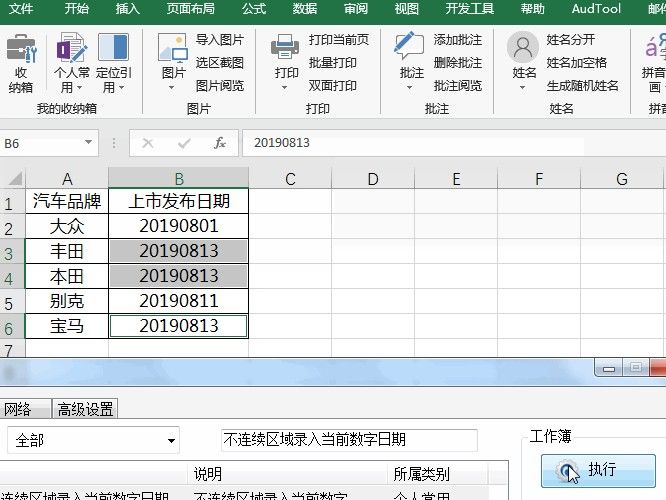
Task: Click 姓名加空格 command
Action: point(576,63)
